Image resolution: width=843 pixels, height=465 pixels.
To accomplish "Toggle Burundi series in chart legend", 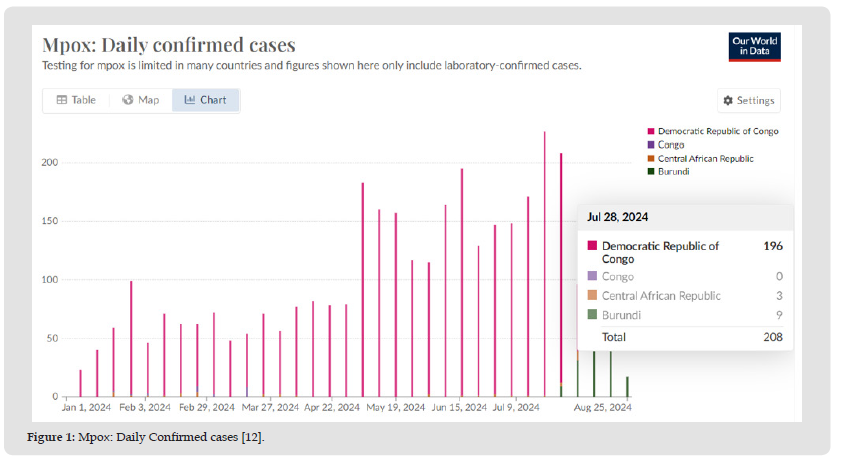I will pos(674,171).
